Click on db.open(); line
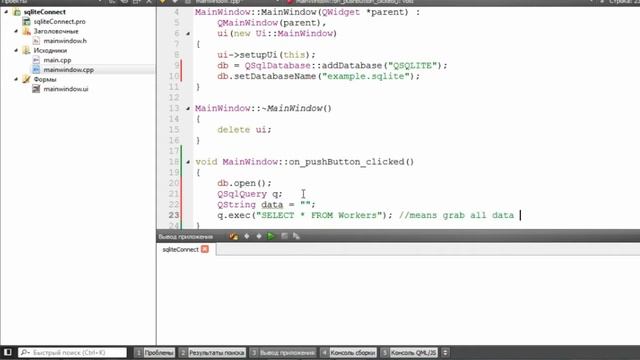The height and width of the screenshot is (360, 640). coord(244,183)
